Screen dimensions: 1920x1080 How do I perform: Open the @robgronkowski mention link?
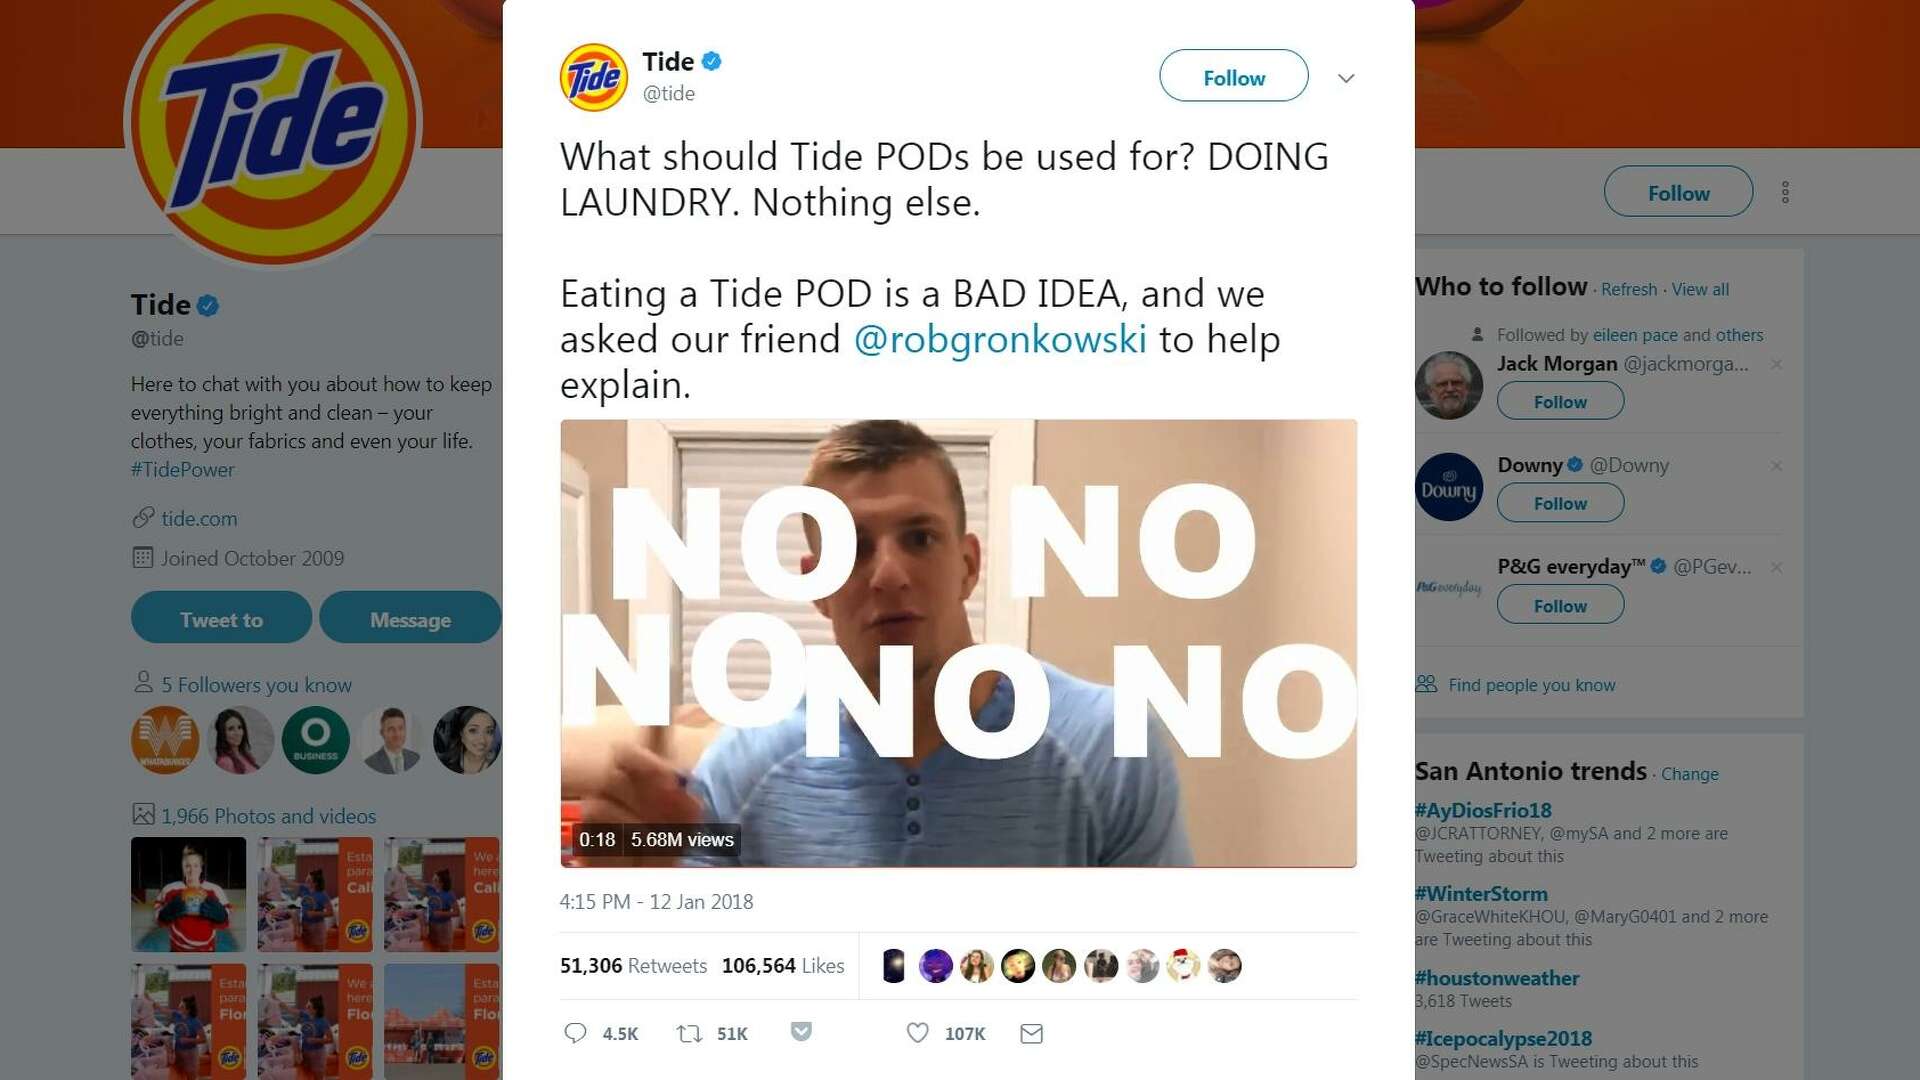1000,339
